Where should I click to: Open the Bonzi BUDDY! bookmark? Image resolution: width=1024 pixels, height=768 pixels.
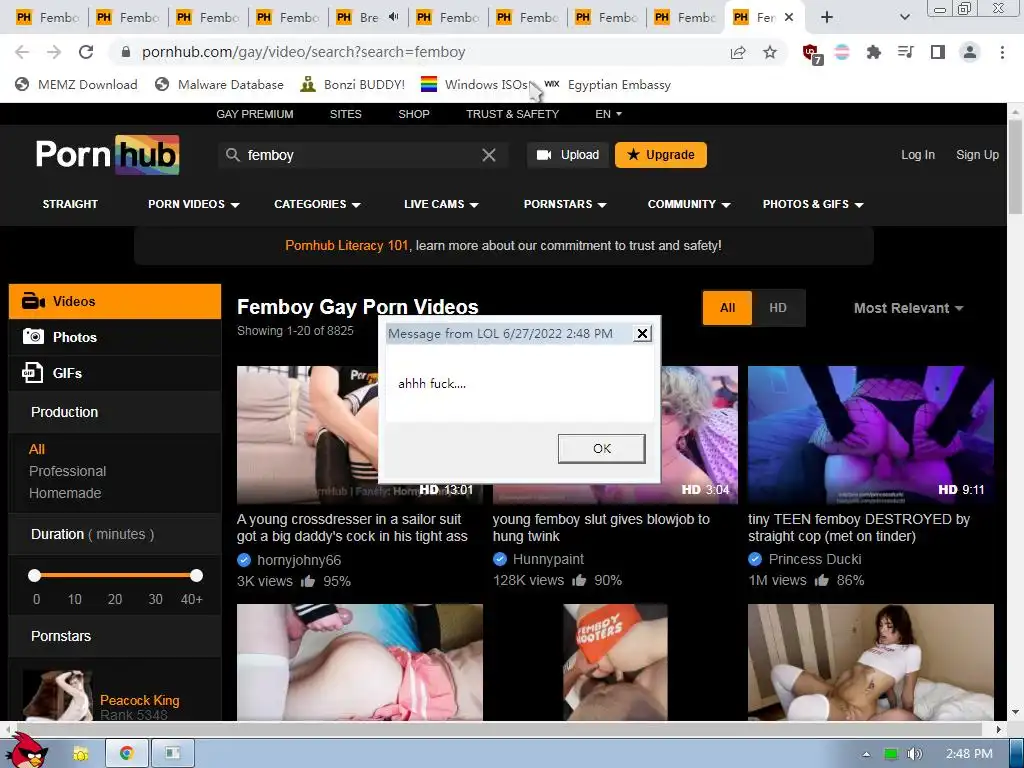[352, 84]
